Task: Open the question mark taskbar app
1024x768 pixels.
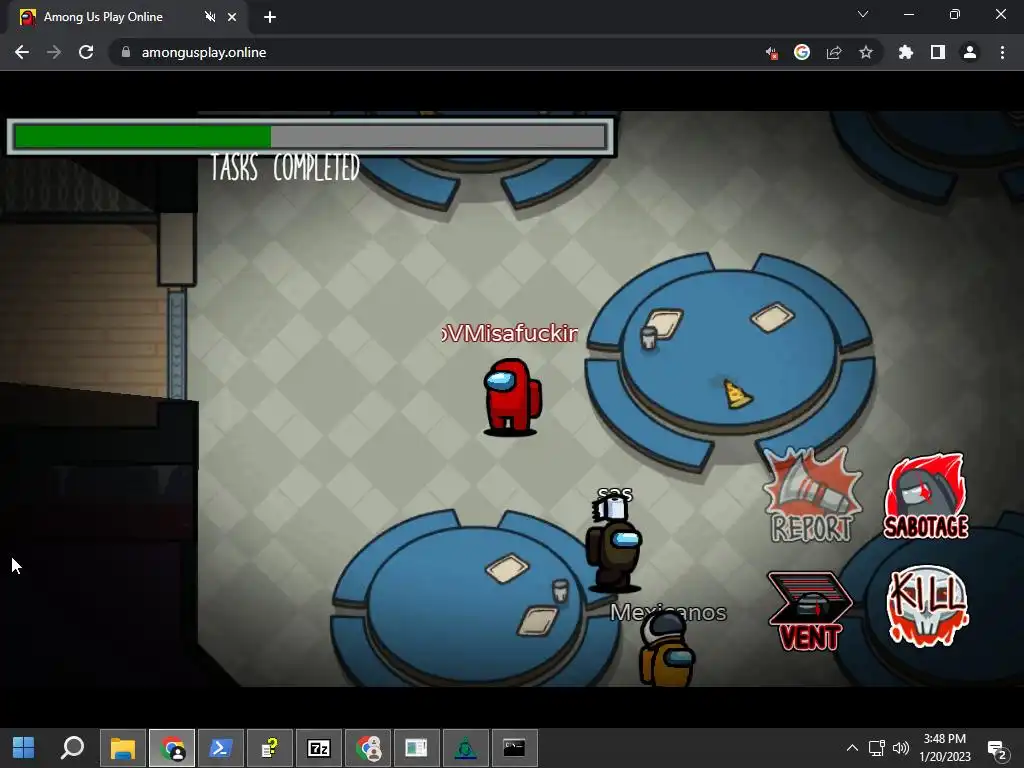Action: point(270,748)
